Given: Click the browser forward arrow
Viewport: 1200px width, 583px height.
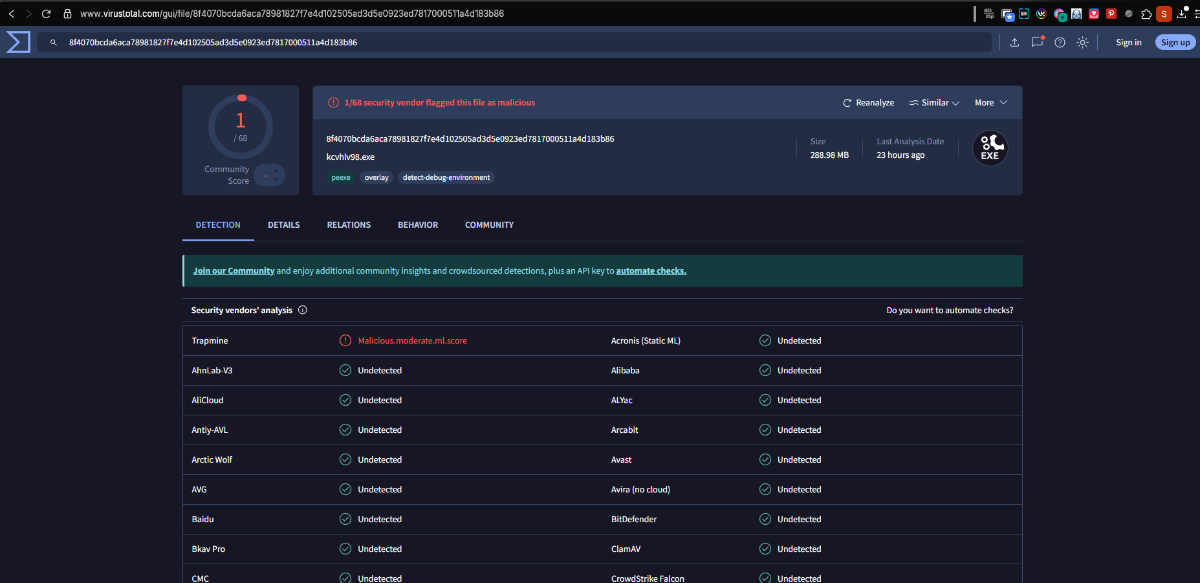Looking at the screenshot, I should click(28, 14).
